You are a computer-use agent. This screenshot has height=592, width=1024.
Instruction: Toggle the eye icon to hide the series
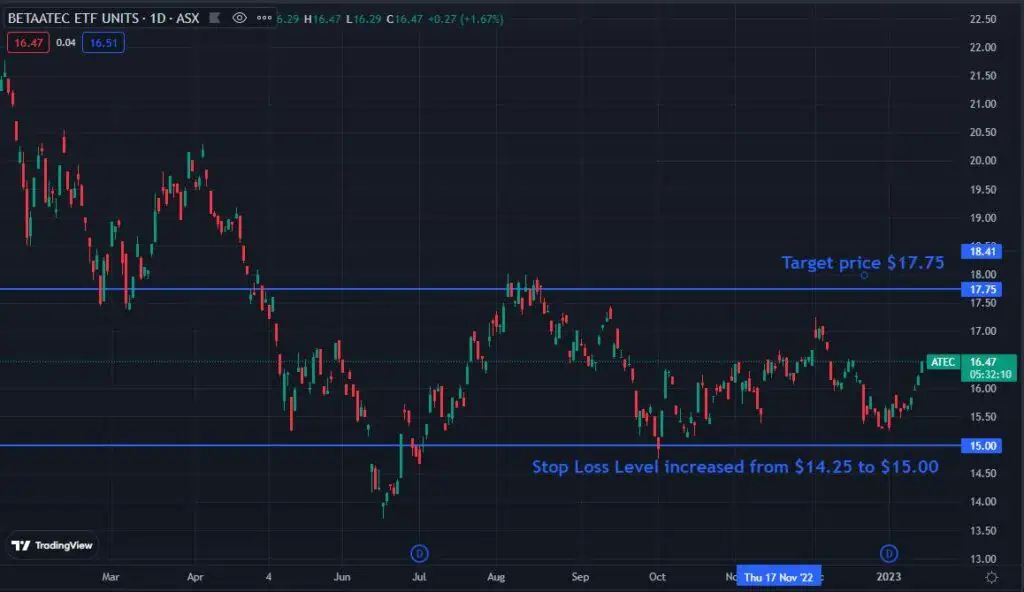pyautogui.click(x=239, y=18)
